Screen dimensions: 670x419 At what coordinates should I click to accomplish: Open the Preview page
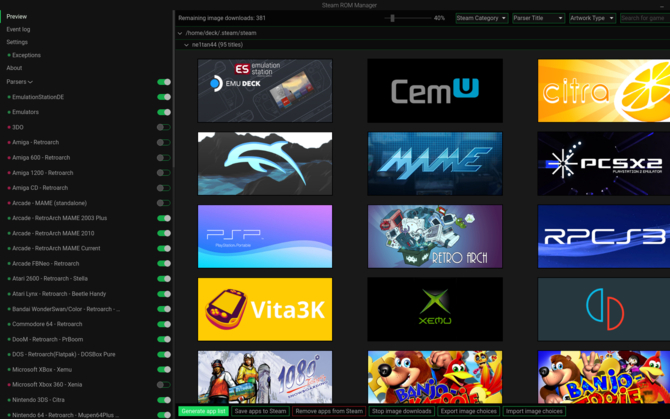click(x=17, y=17)
